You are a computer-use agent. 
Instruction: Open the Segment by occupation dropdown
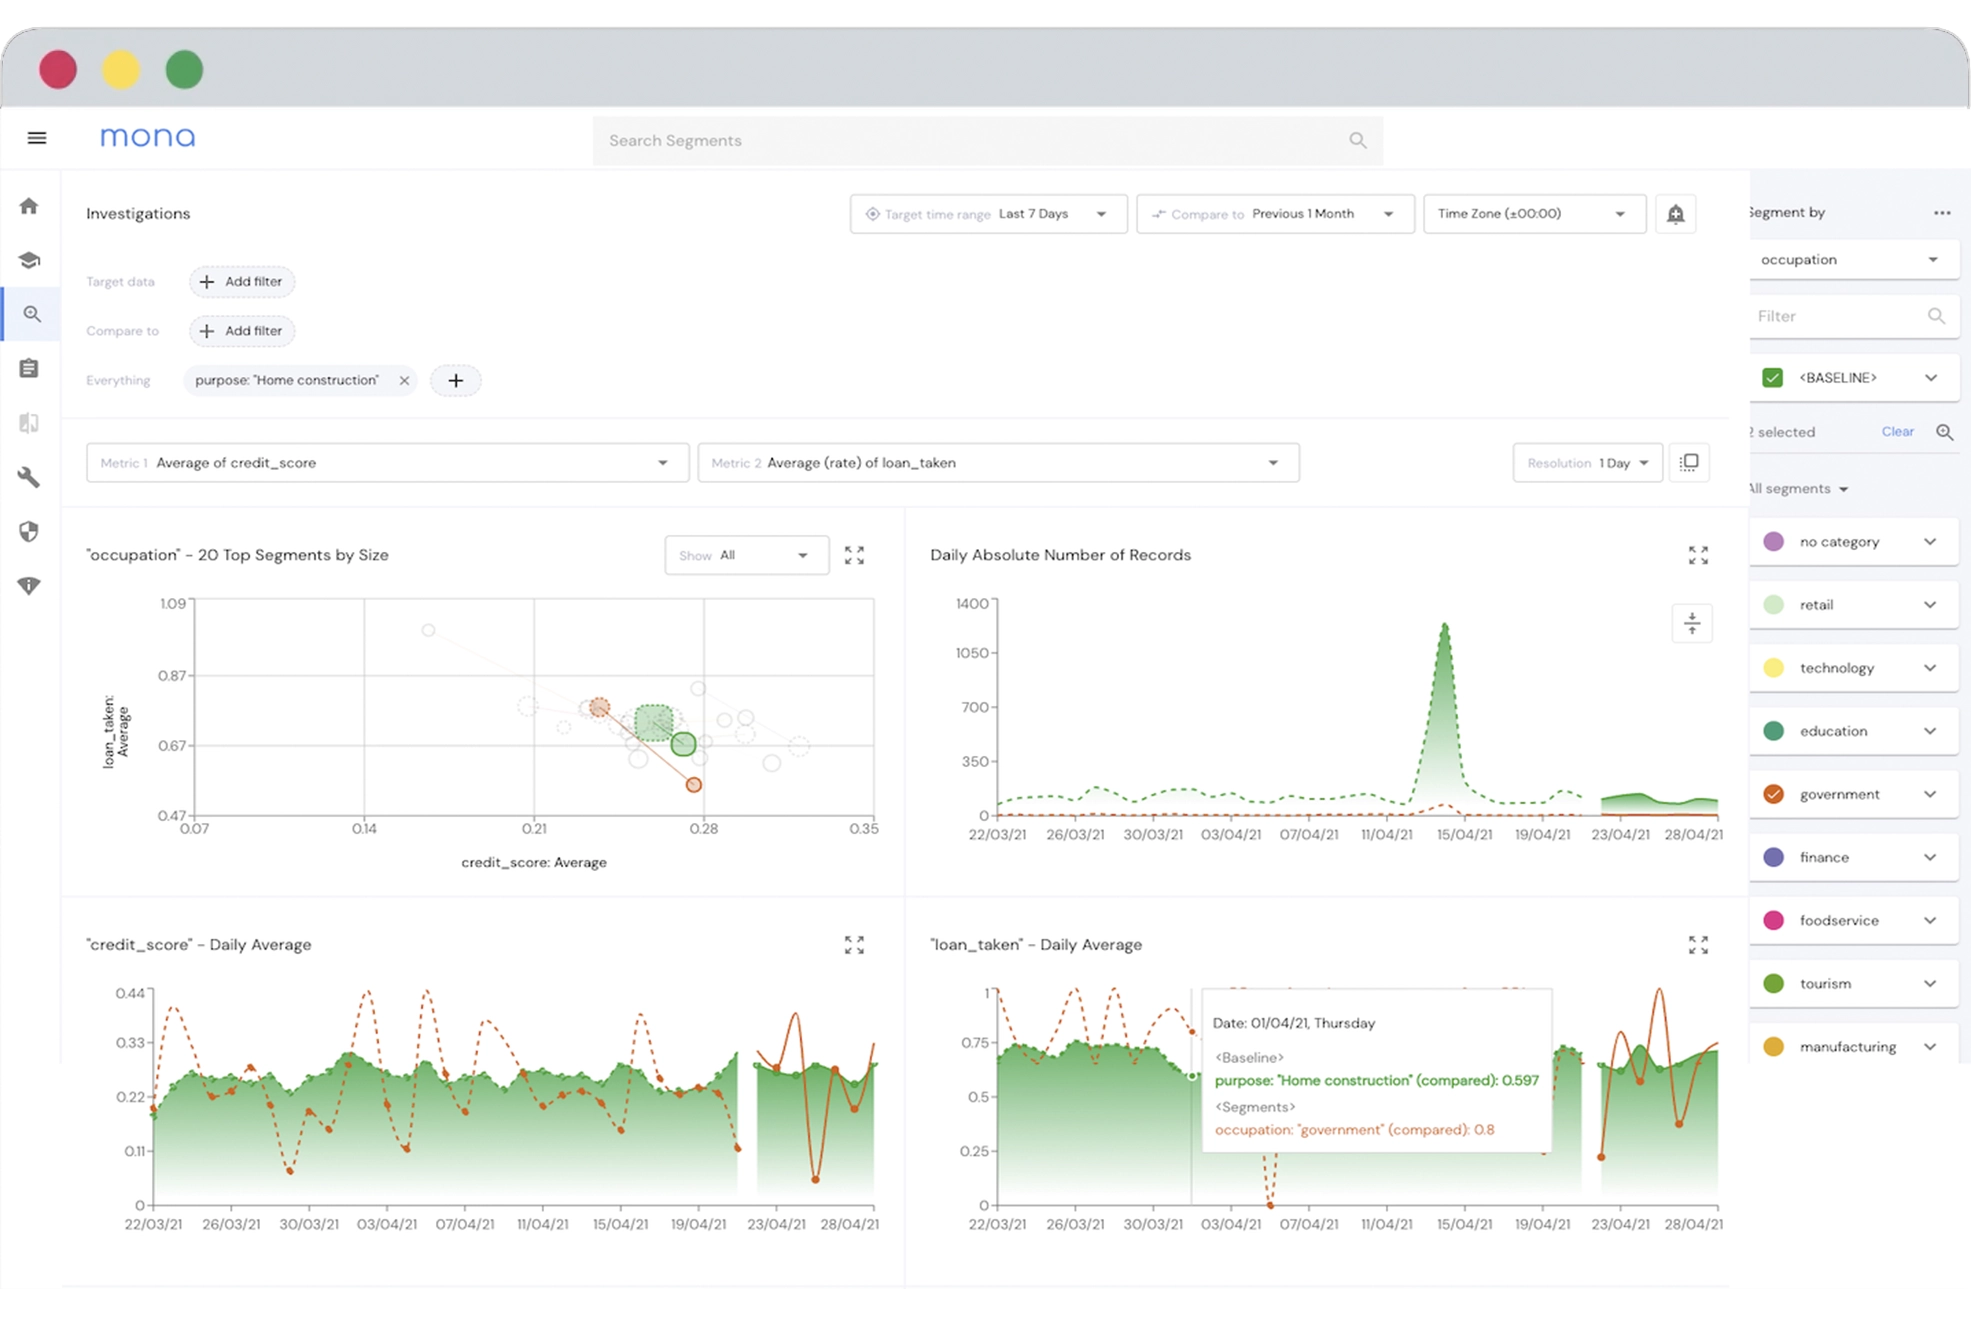click(x=1853, y=260)
